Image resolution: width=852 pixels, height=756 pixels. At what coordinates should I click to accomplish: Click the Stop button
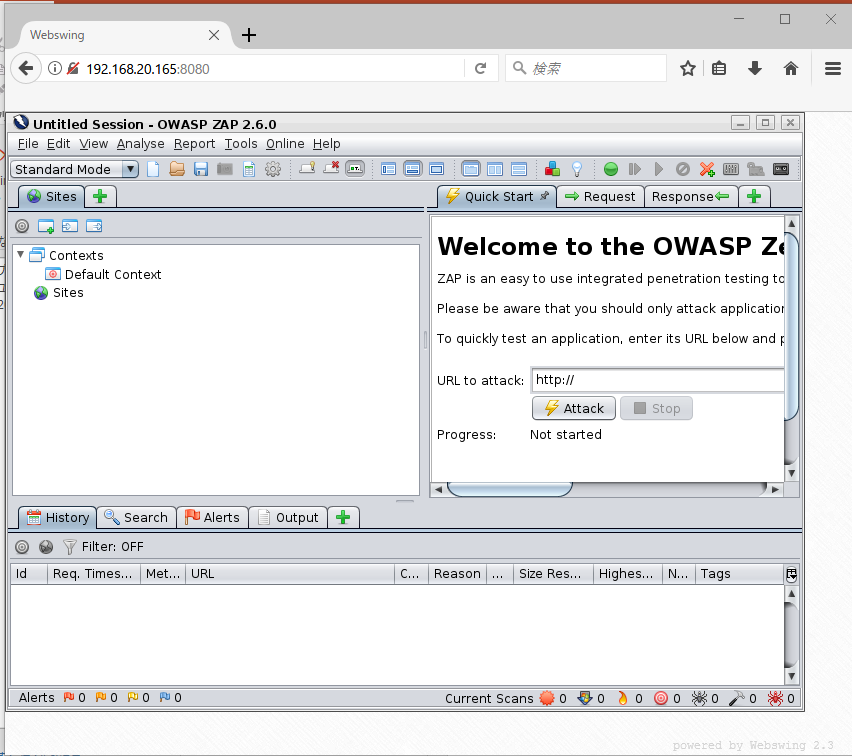(x=656, y=408)
